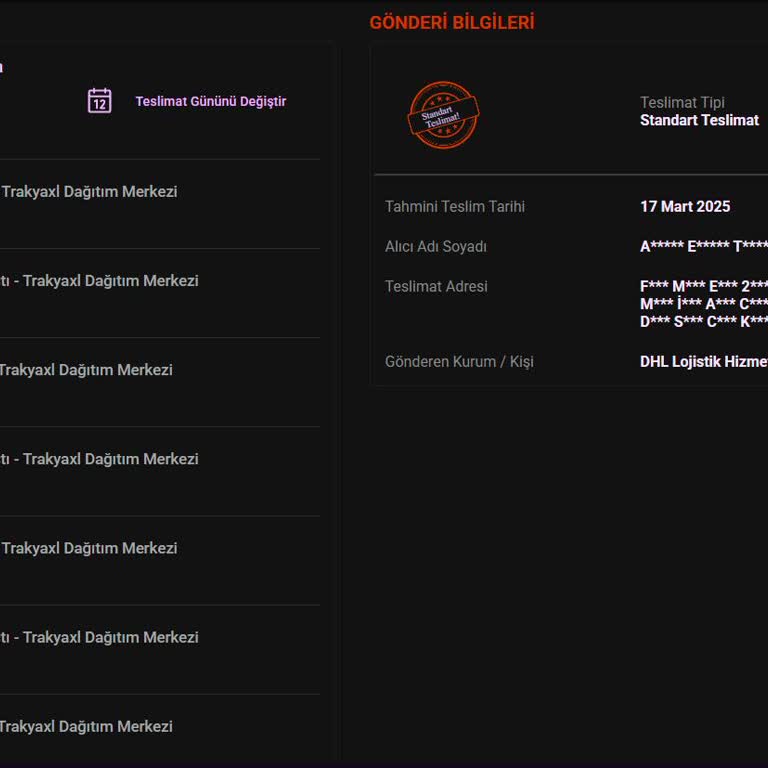Click the Standart Teslimat stamp icon
768x768 pixels.
pos(443,115)
